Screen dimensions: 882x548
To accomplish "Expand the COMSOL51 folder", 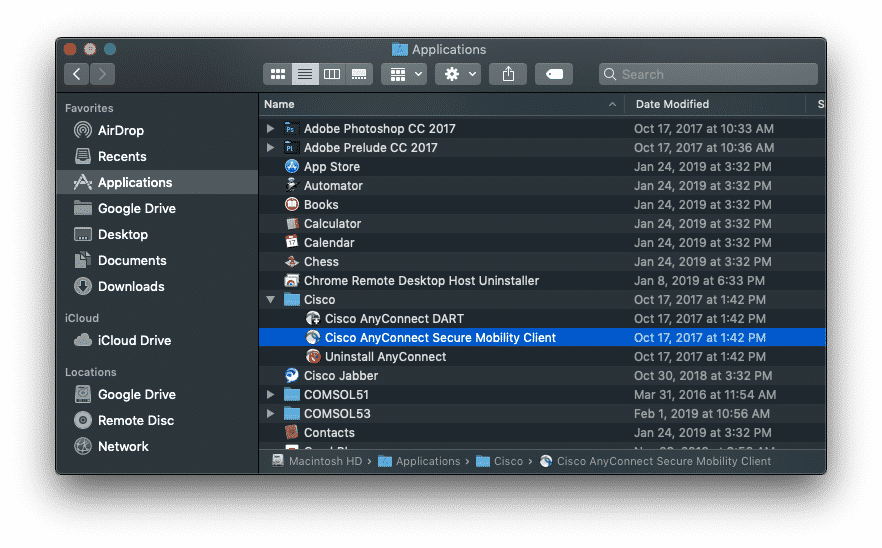I will pyautogui.click(x=271, y=395).
